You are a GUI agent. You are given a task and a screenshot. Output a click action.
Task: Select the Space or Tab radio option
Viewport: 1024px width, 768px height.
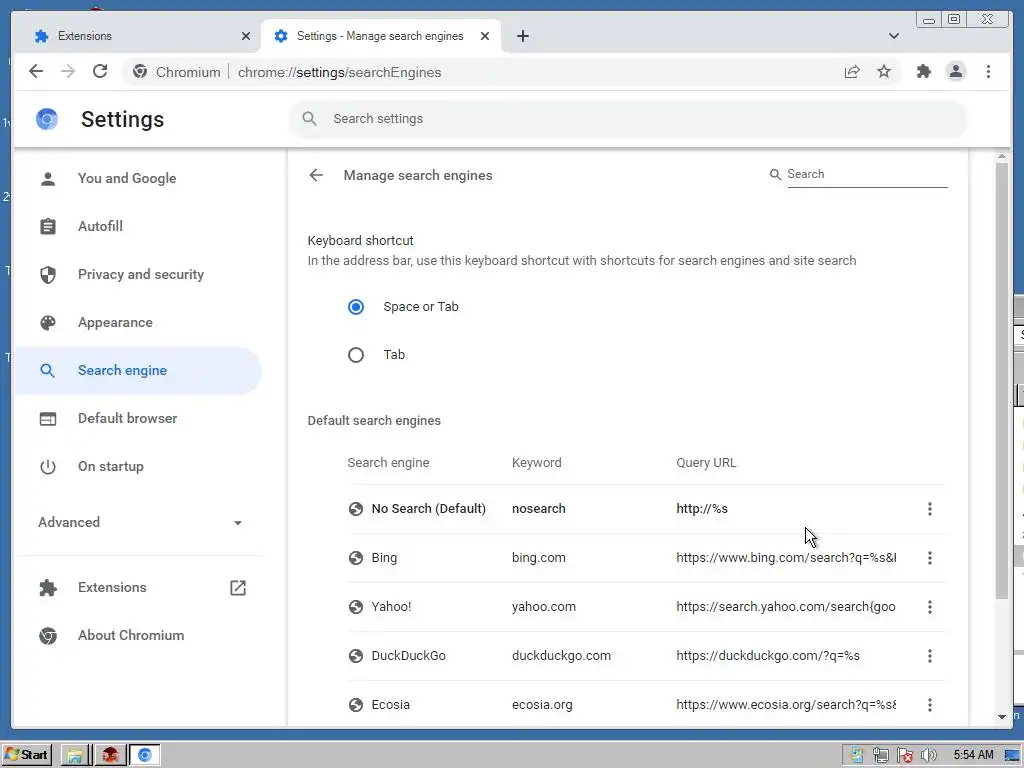pyautogui.click(x=356, y=307)
